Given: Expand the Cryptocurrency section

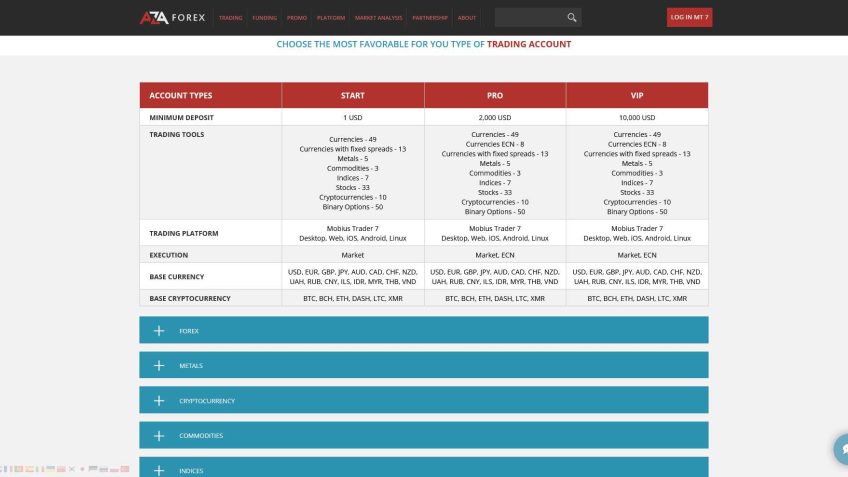Looking at the screenshot, I should [x=423, y=400].
